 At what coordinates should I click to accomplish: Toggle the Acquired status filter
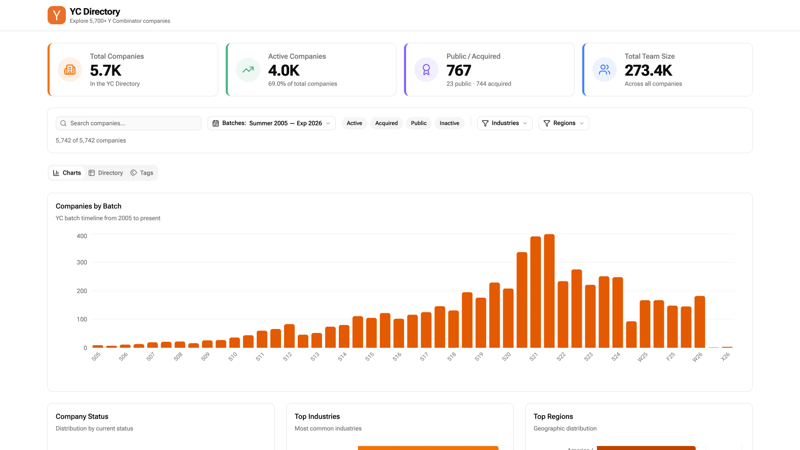click(386, 123)
